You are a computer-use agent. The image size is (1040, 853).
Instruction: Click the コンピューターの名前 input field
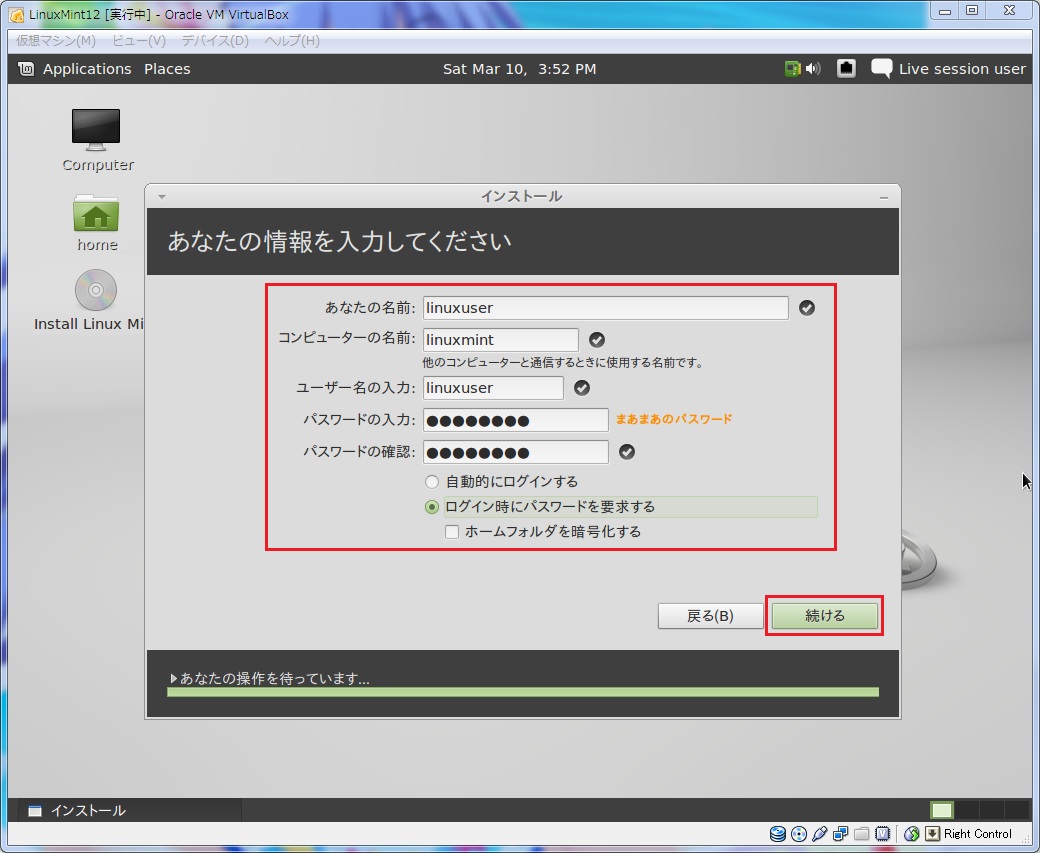[501, 340]
